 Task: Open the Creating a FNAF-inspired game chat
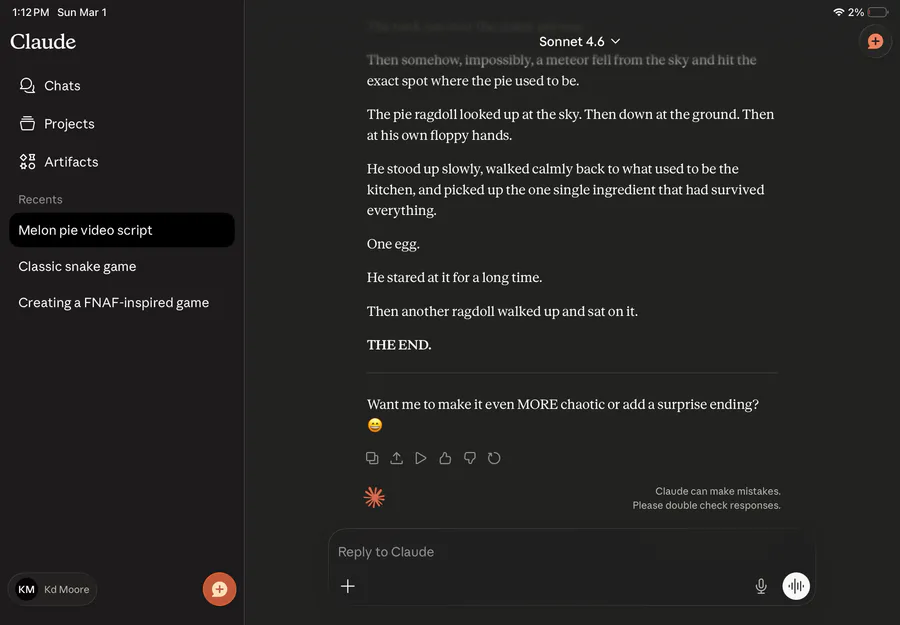pos(113,302)
